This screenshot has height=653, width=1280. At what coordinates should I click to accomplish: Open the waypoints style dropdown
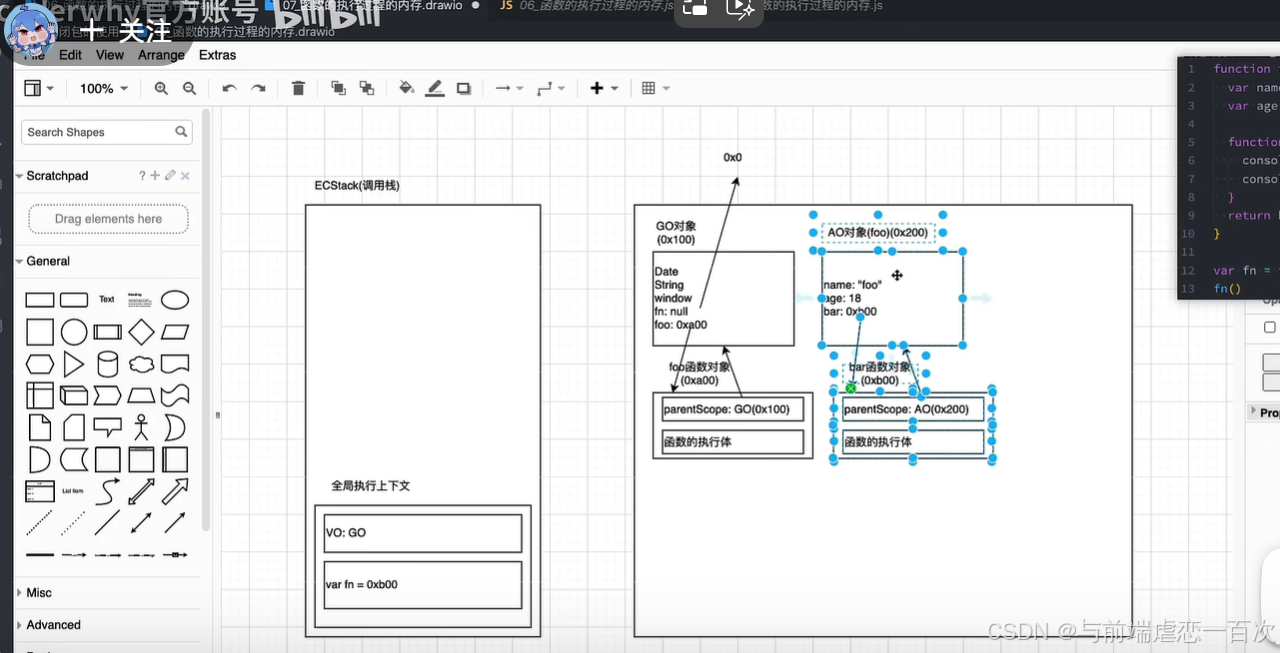click(550, 88)
